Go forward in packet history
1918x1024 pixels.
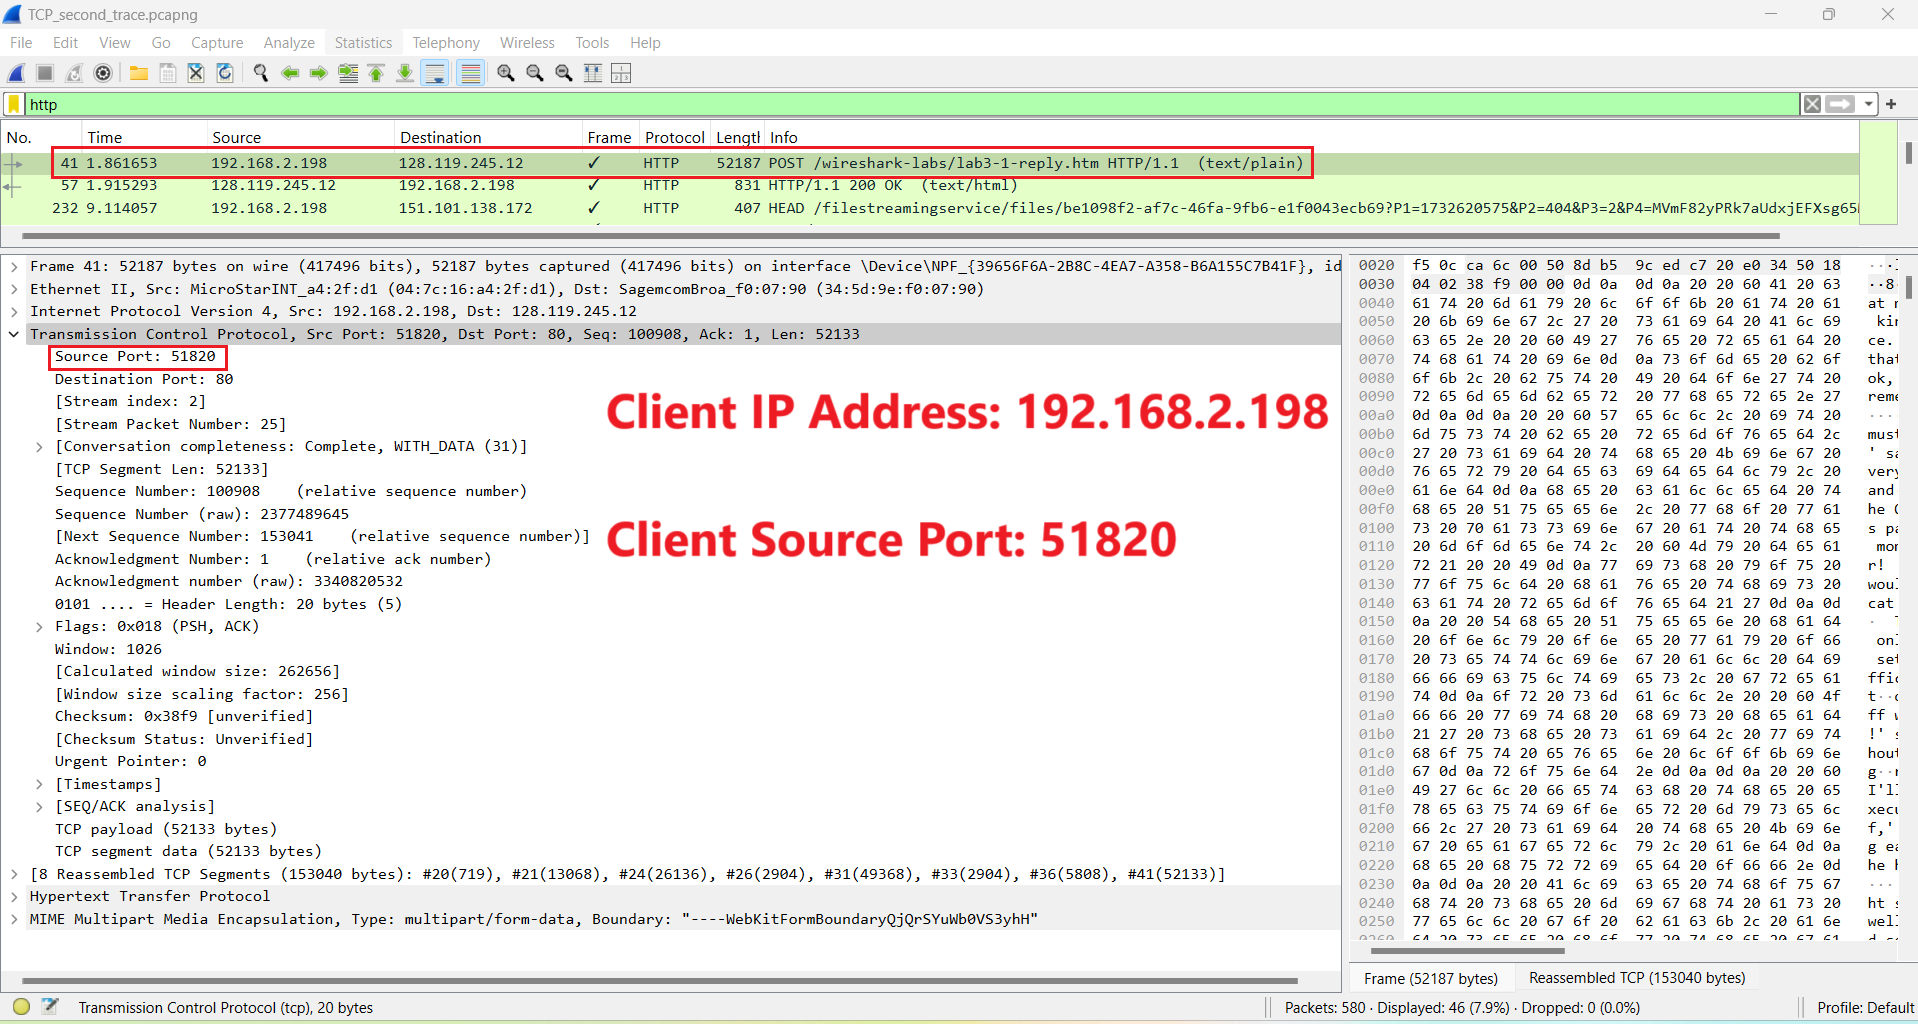point(318,73)
